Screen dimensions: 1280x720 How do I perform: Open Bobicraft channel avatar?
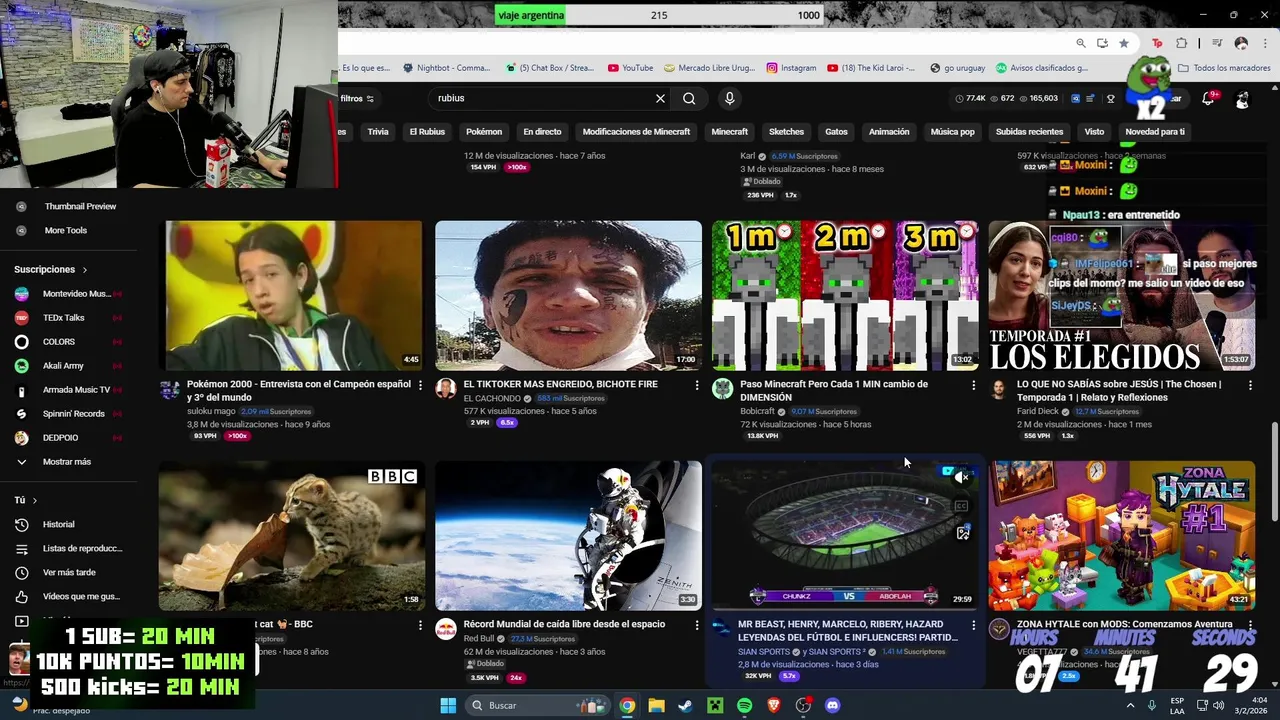click(722, 389)
